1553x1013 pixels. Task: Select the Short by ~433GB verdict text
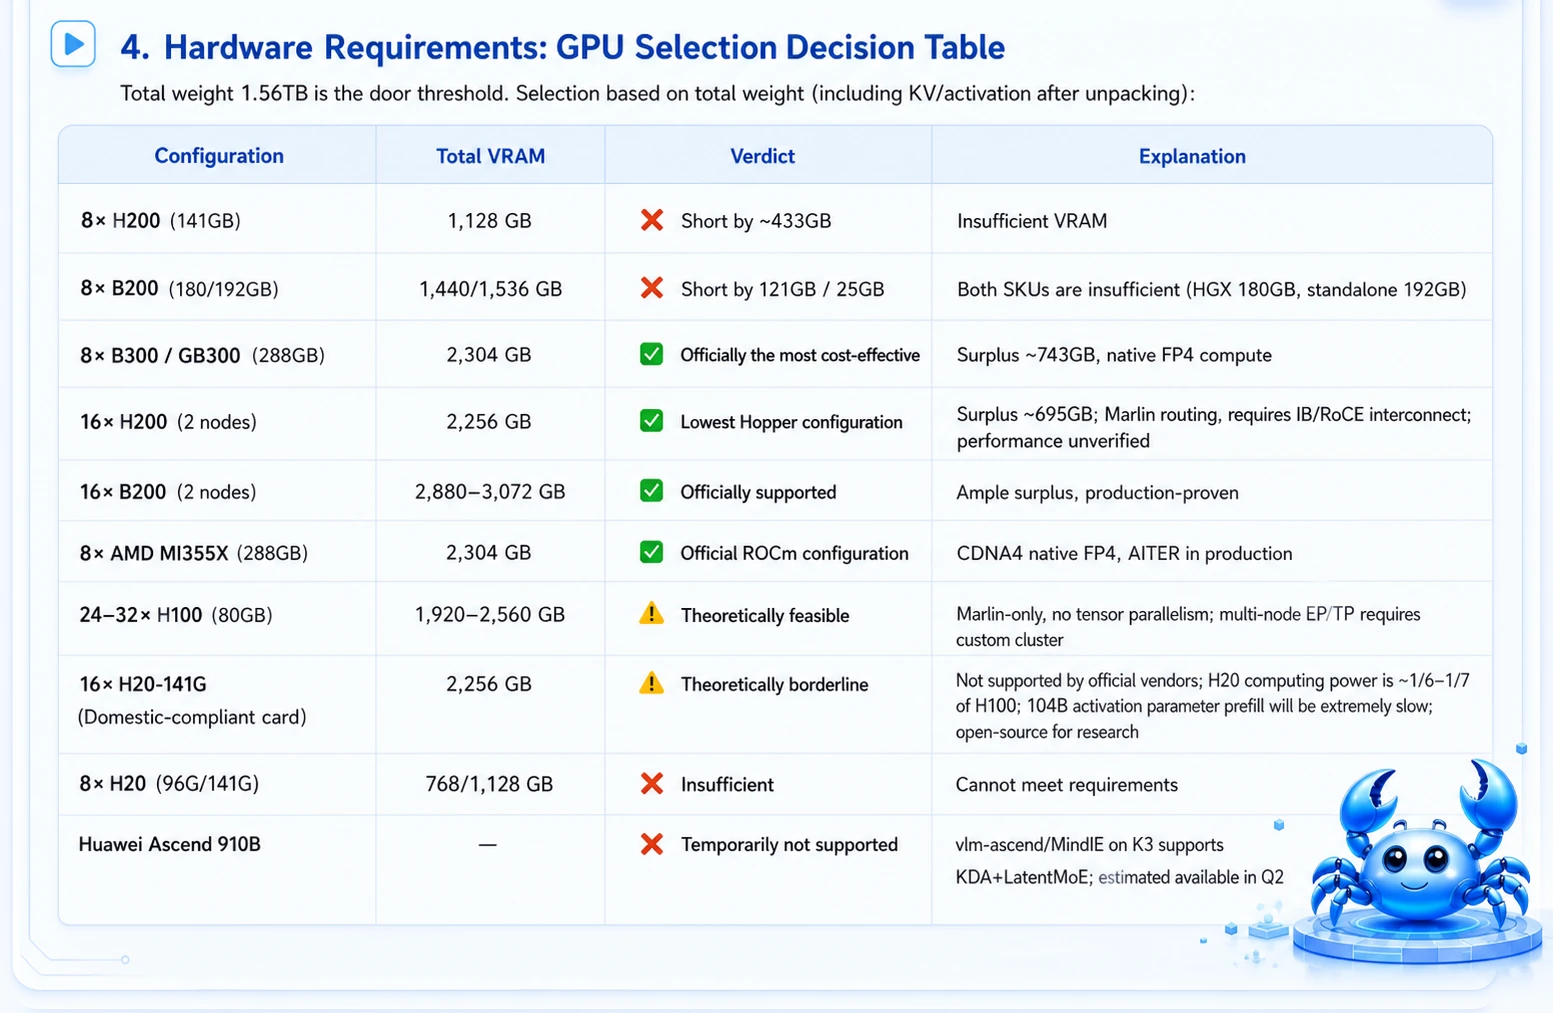(x=756, y=221)
